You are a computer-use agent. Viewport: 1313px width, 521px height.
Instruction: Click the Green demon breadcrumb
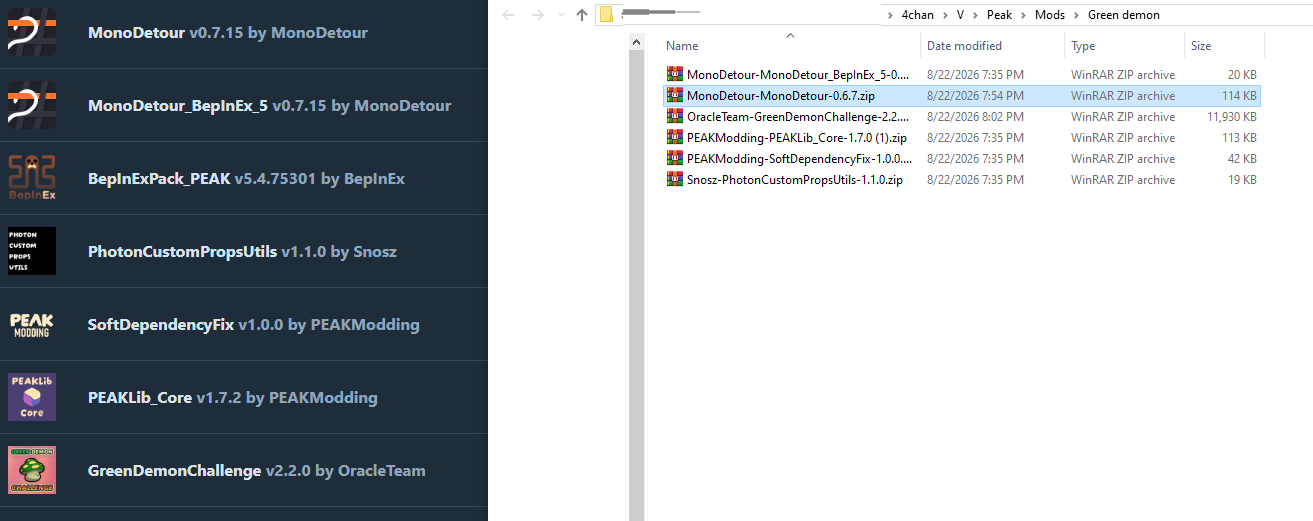click(1122, 15)
